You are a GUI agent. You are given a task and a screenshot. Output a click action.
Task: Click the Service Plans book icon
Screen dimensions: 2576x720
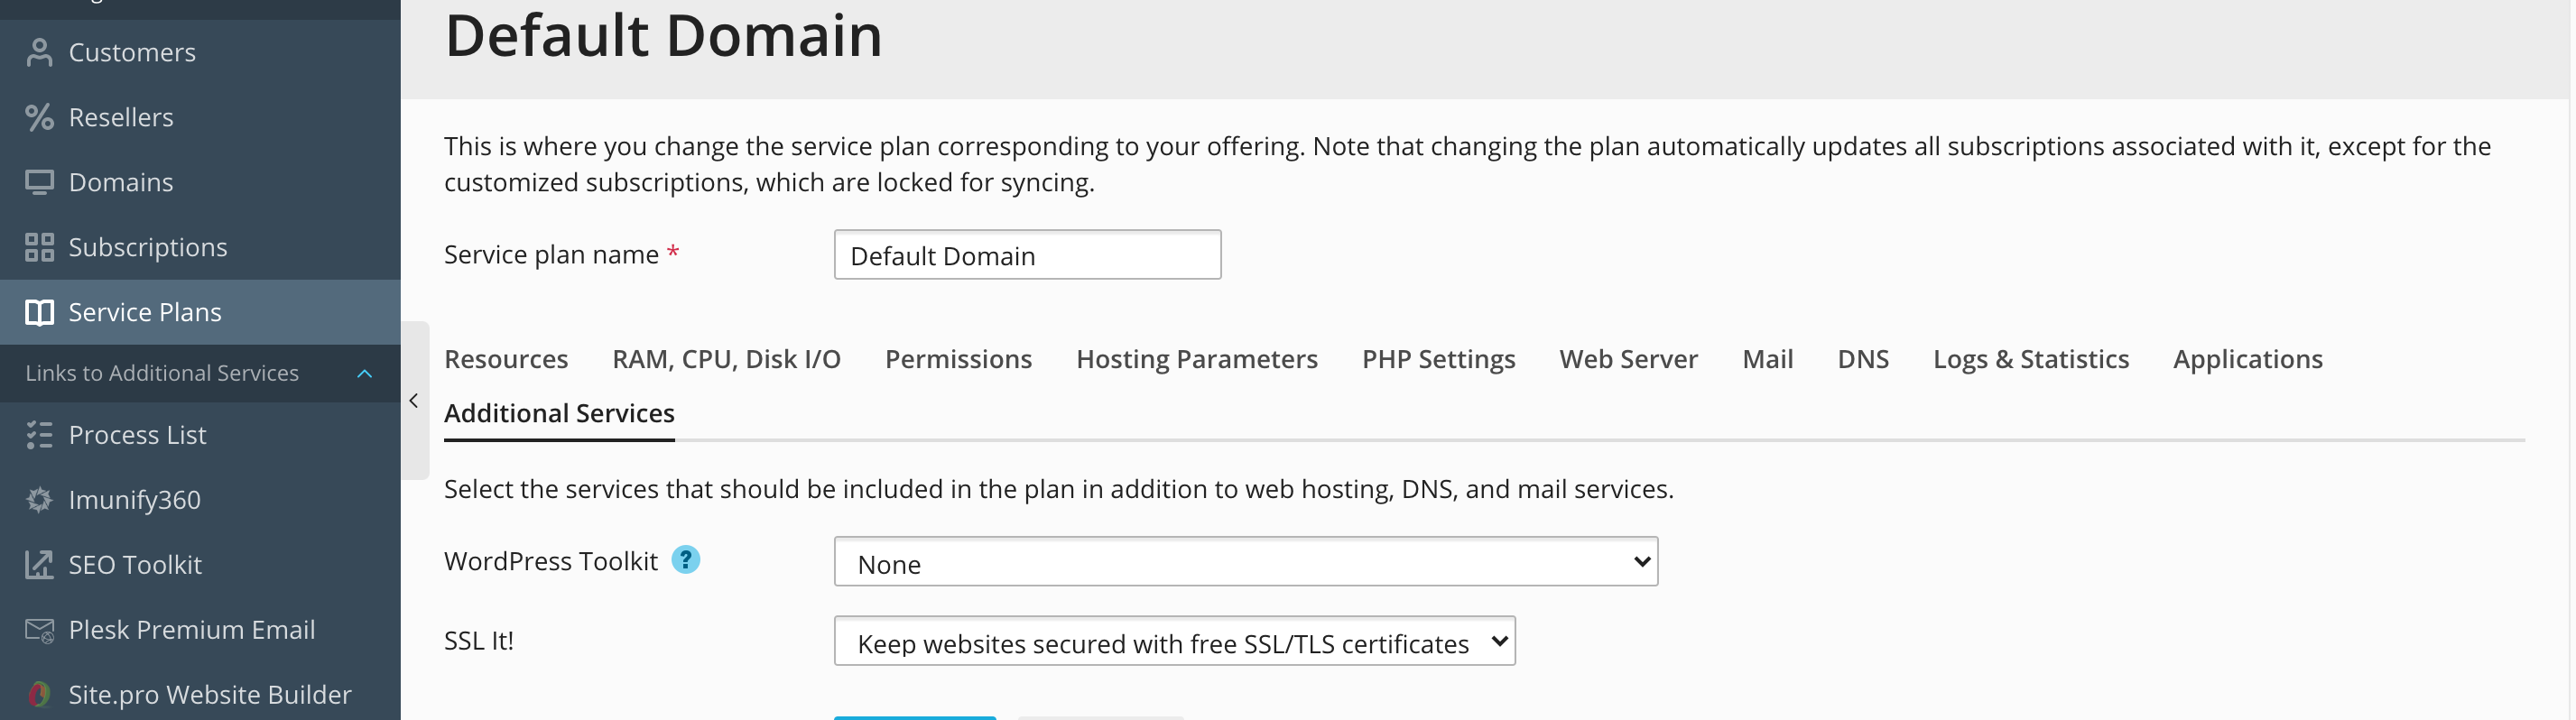39,313
